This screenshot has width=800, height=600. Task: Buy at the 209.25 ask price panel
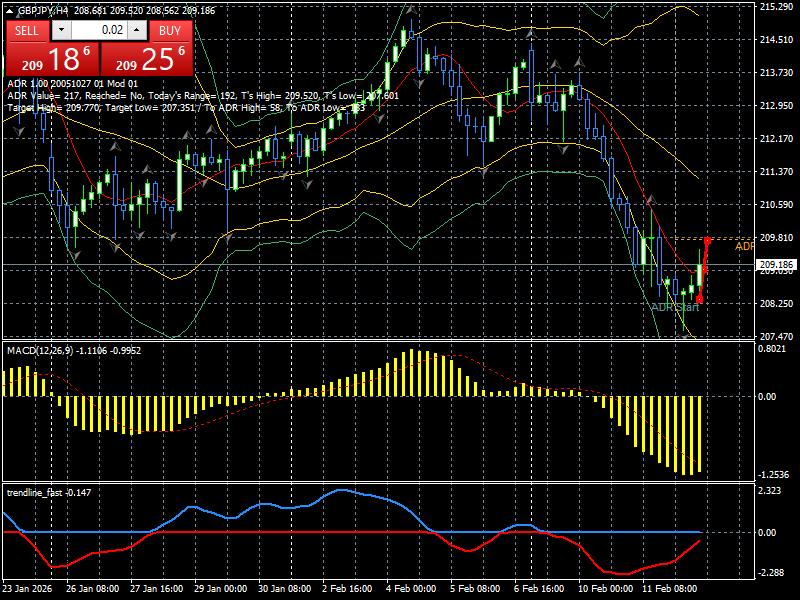point(147,59)
